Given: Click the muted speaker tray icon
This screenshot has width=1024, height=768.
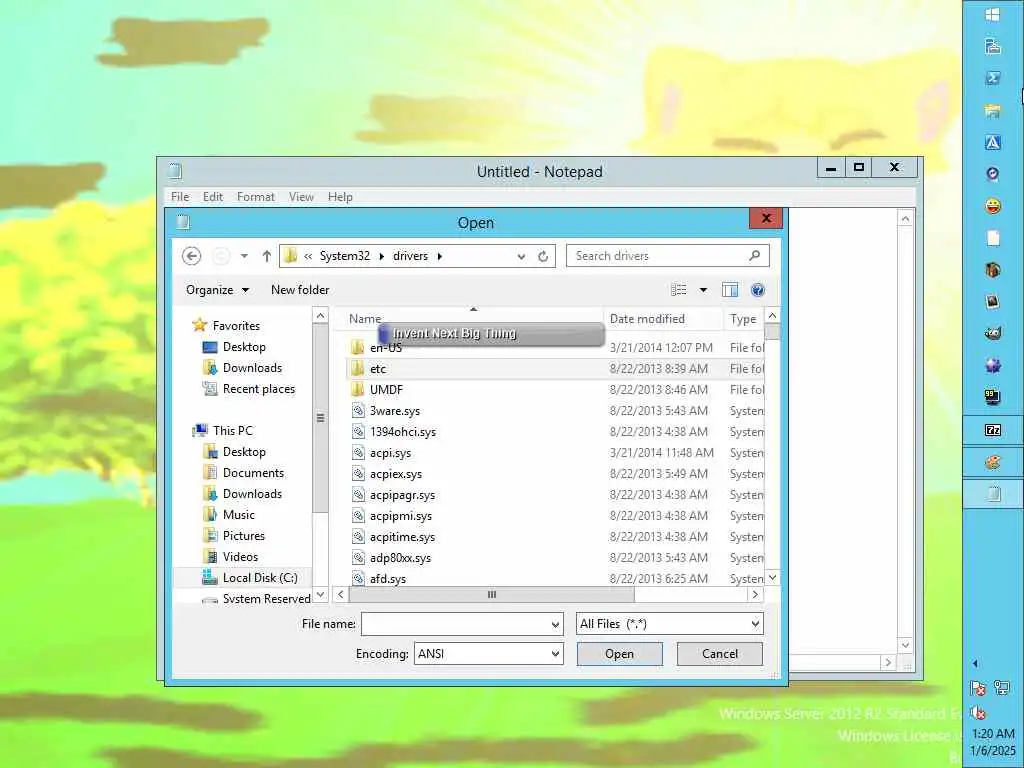Looking at the screenshot, I should click(978, 712).
